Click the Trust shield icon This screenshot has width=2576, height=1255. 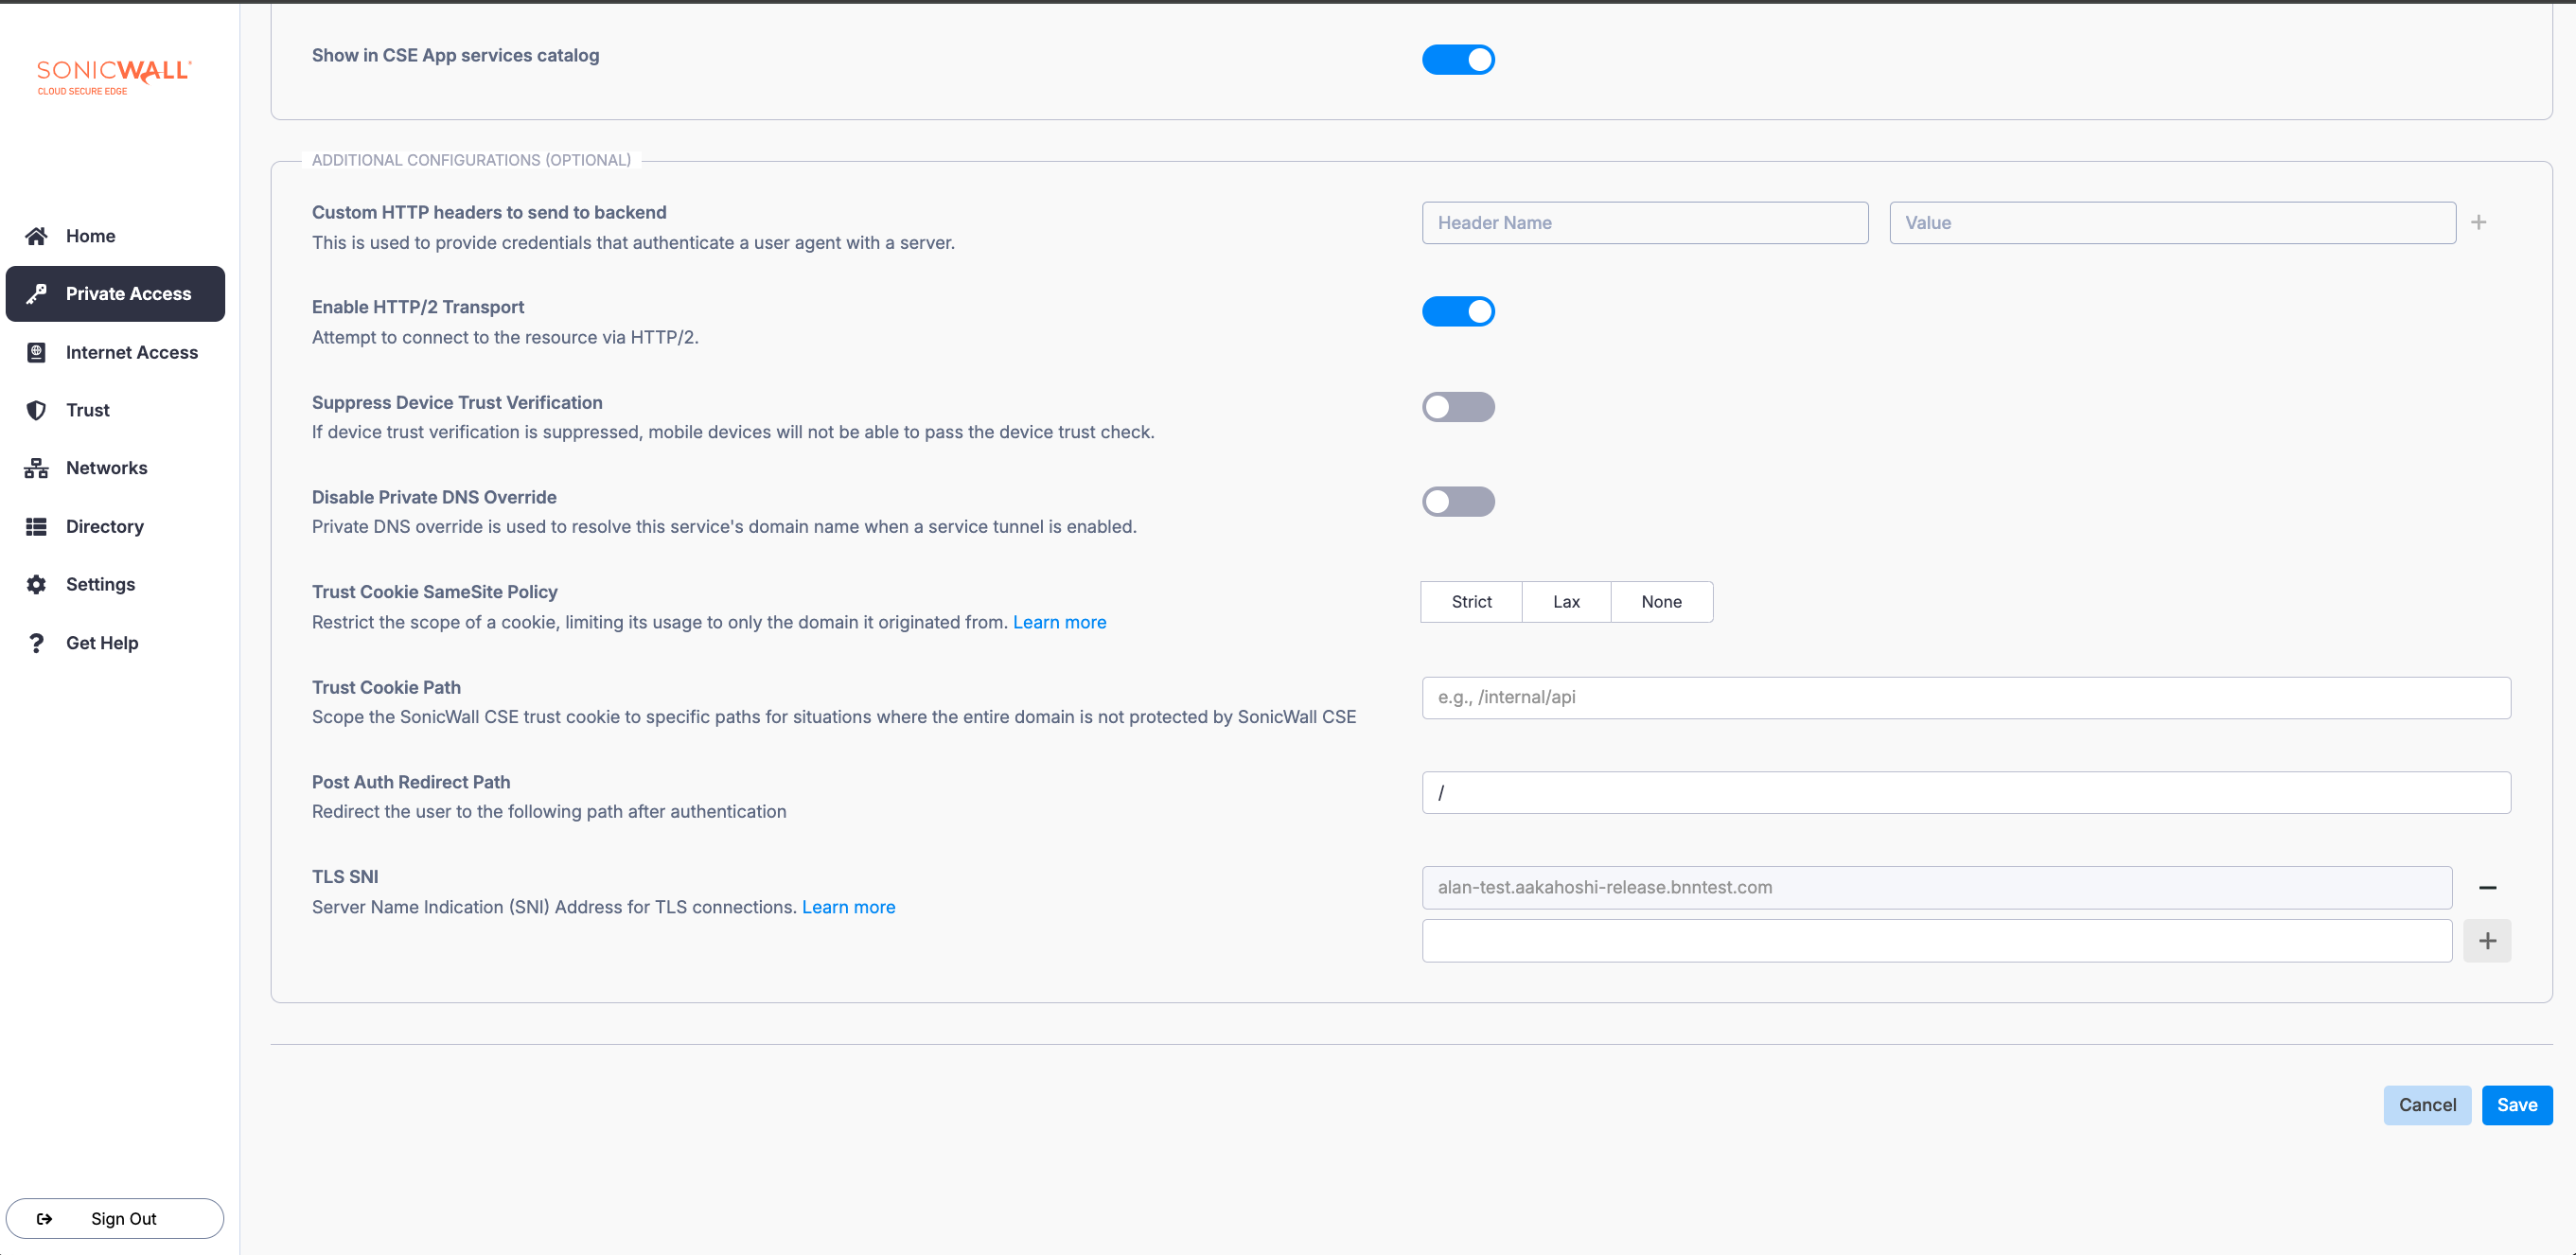tap(36, 410)
